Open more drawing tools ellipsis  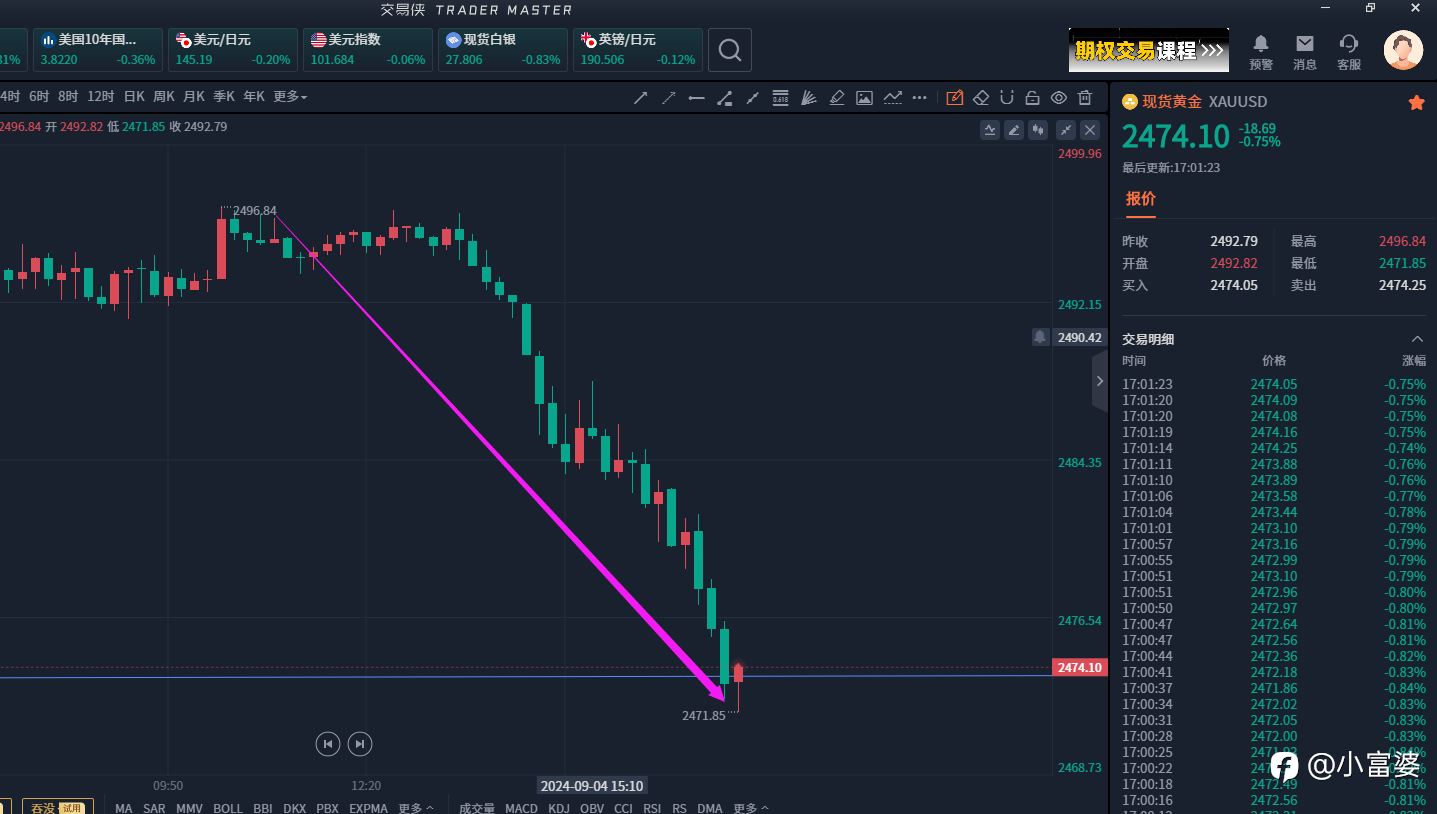(x=920, y=97)
